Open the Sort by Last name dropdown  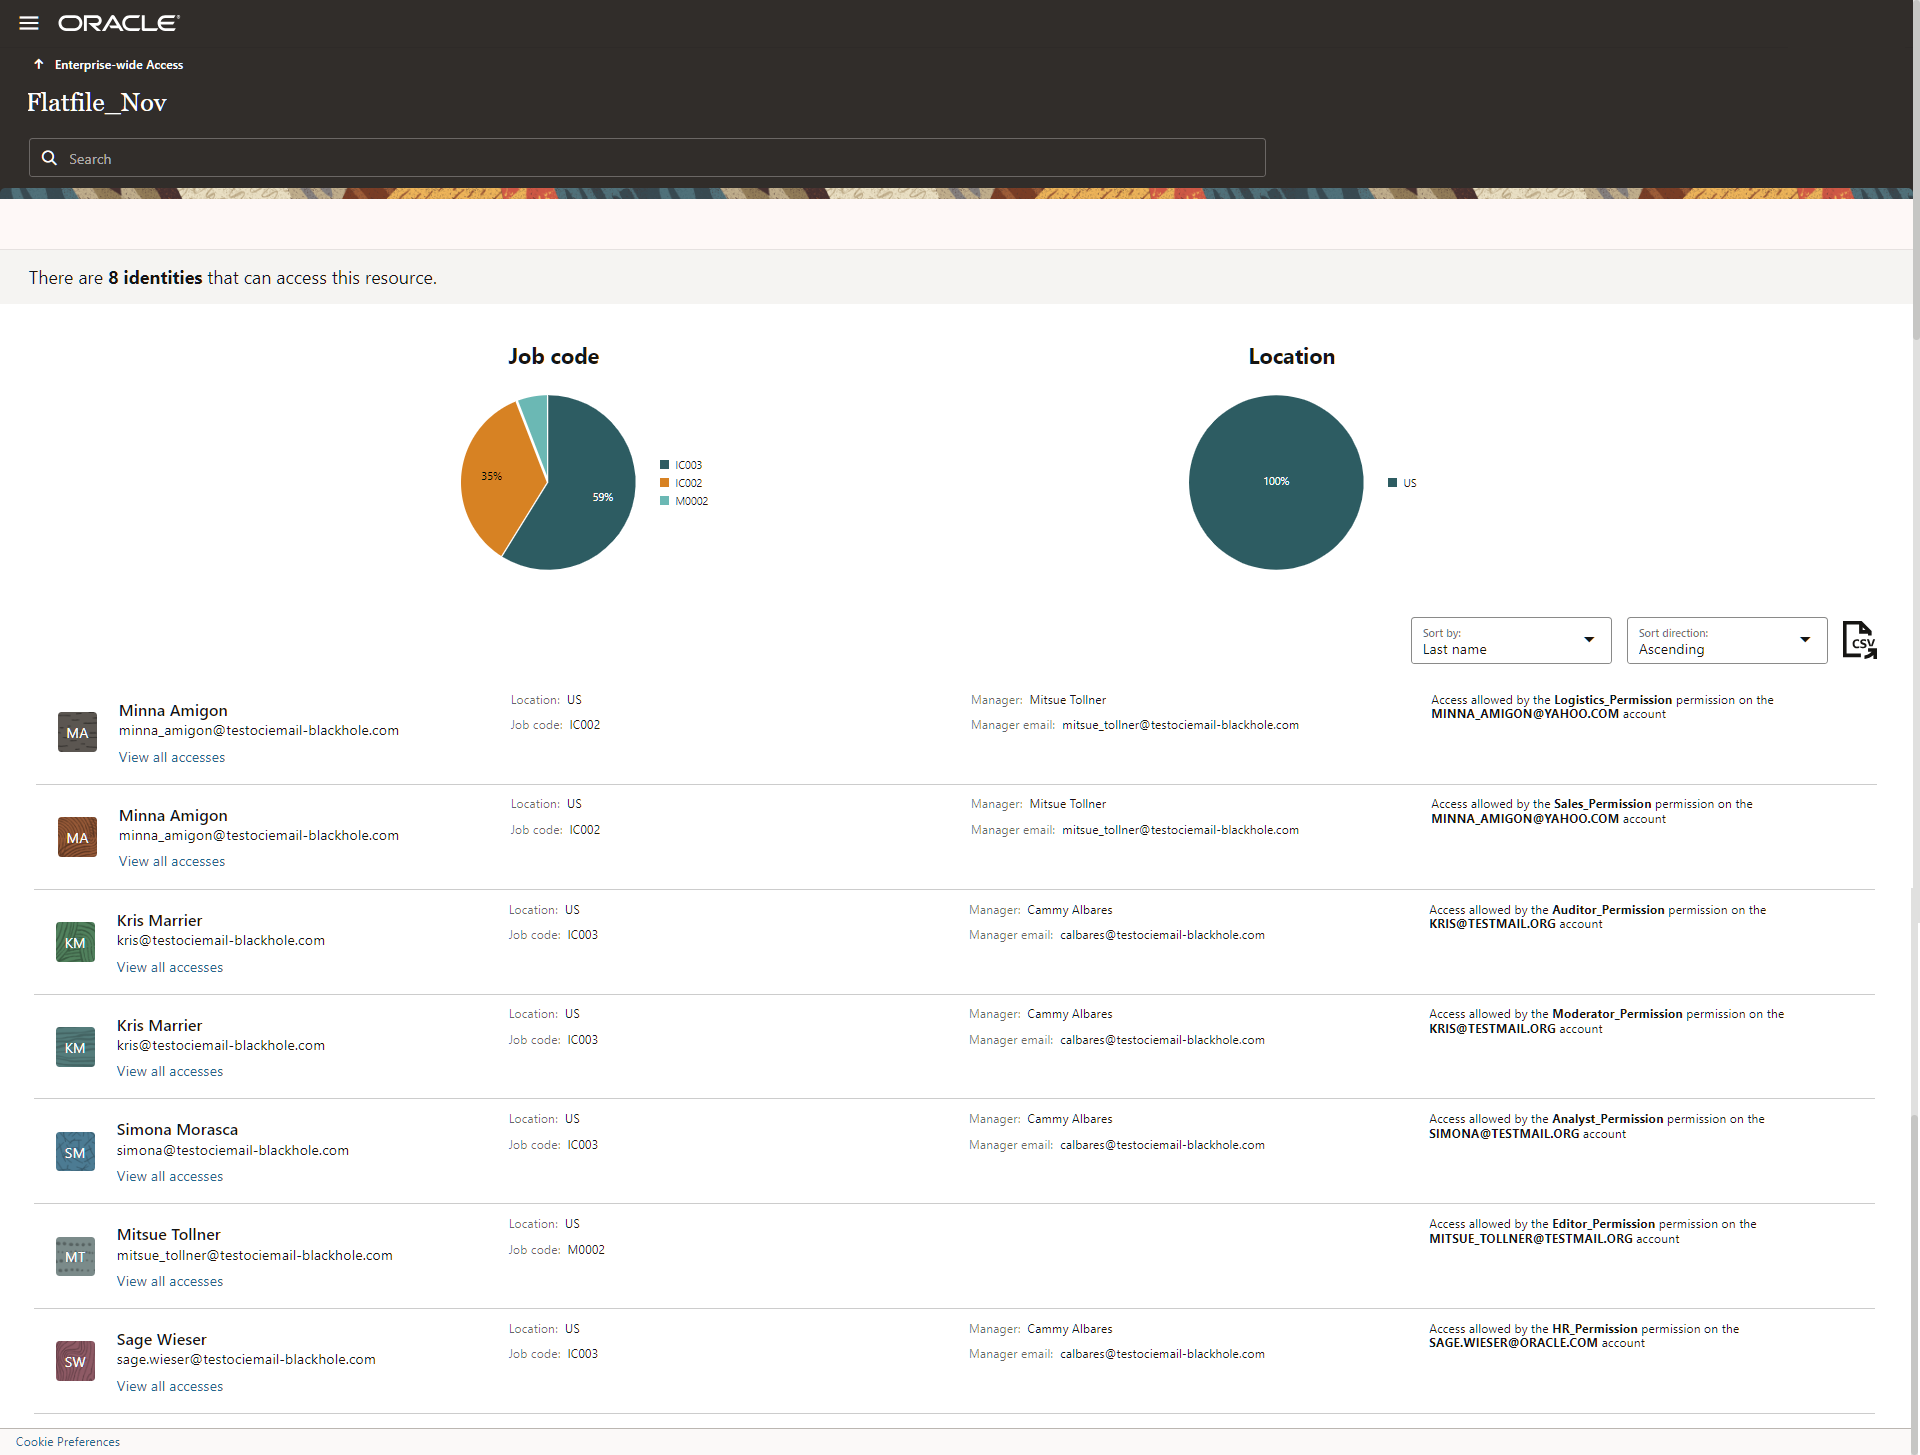[x=1510, y=640]
